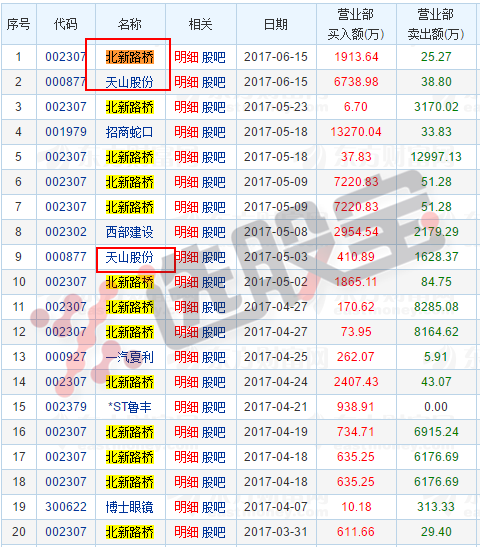480x547 pixels.
Task: Open stock code link 002302
Action: tap(66, 232)
